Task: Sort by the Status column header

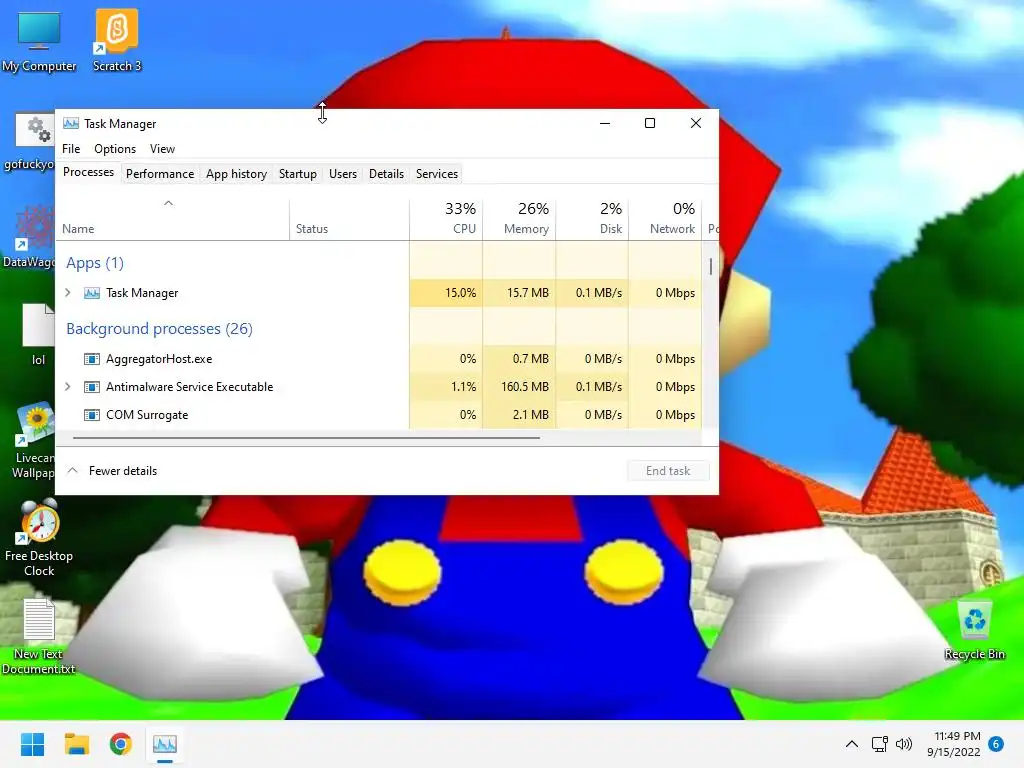Action: pos(349,220)
